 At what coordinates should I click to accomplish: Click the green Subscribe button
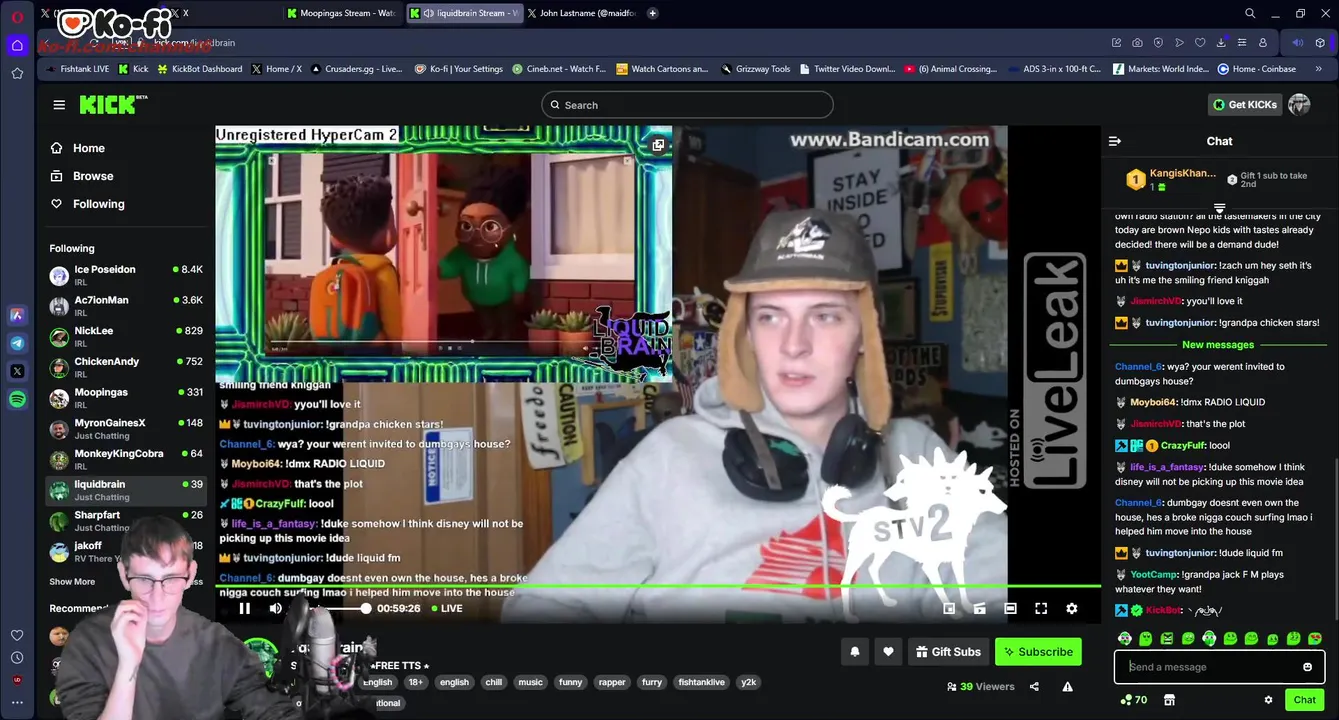pyautogui.click(x=1038, y=652)
